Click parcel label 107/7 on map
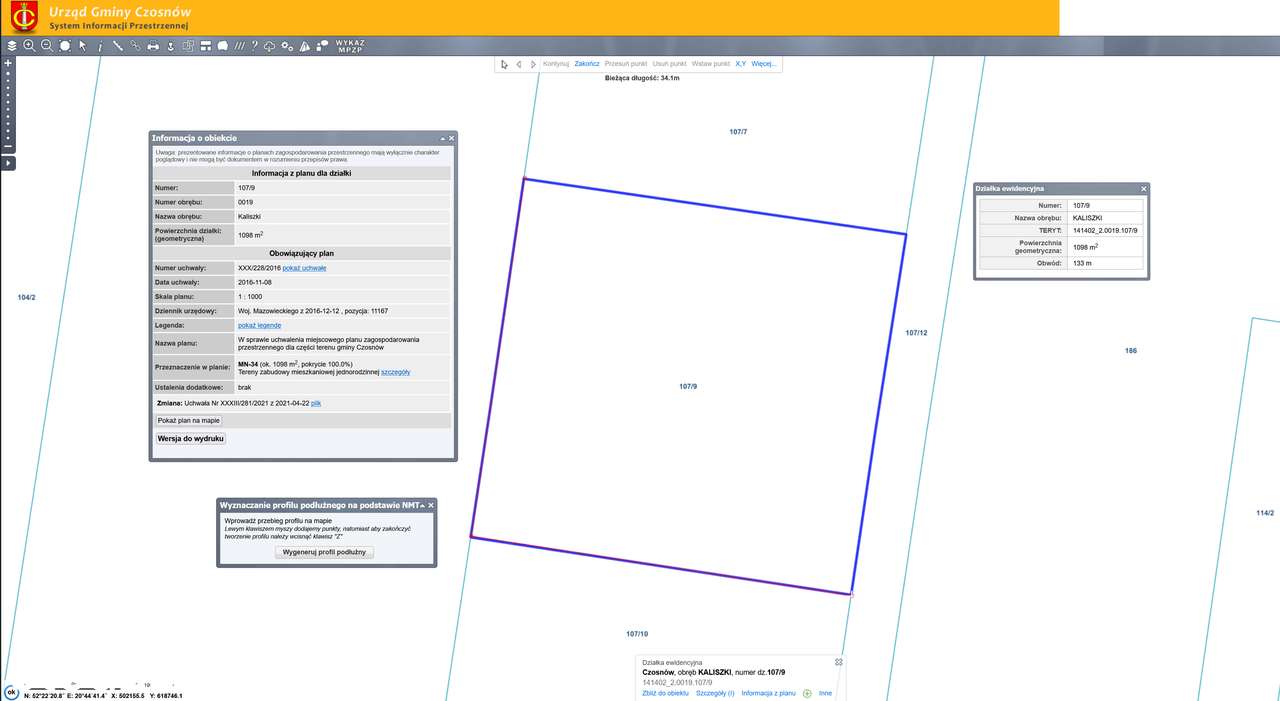This screenshot has width=1280, height=701. (x=738, y=132)
